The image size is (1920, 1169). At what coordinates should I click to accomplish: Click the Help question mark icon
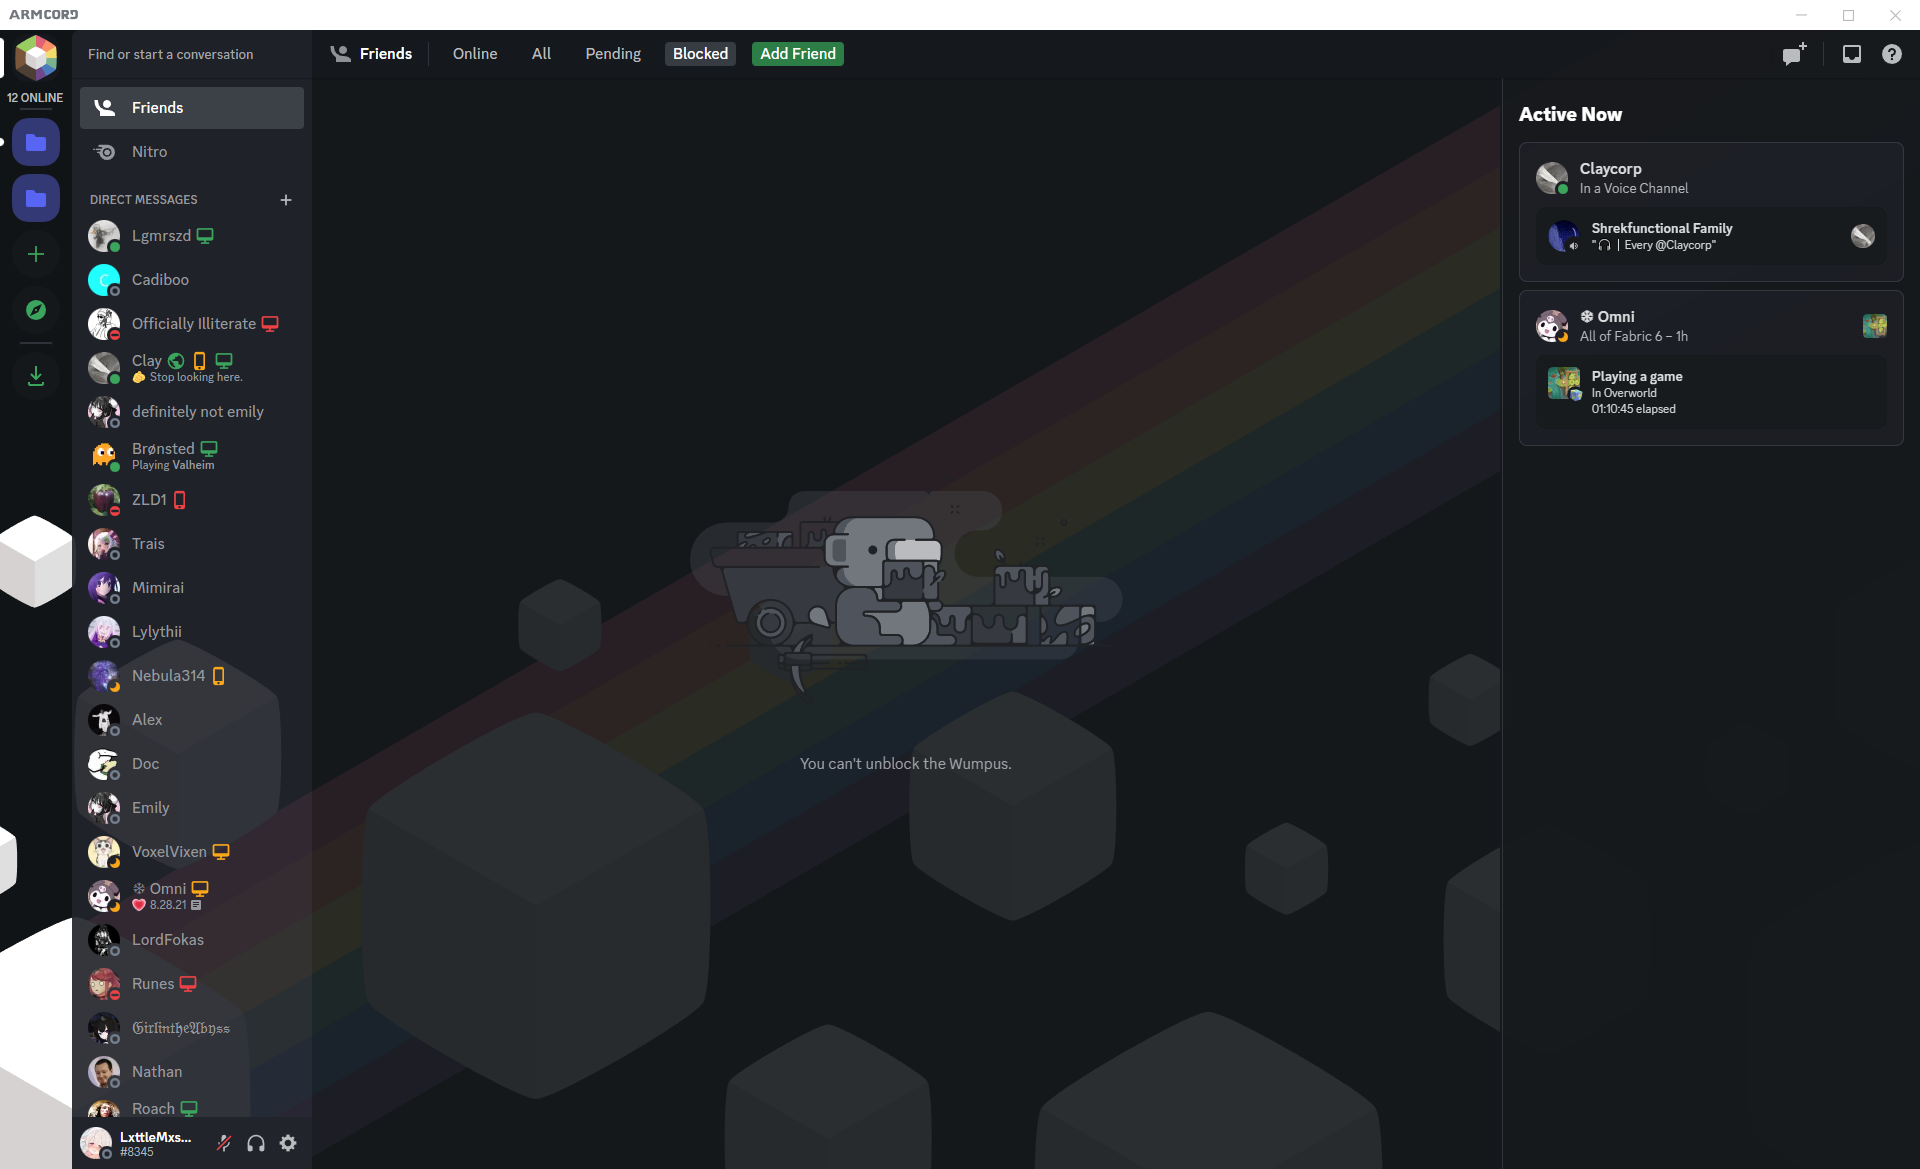click(1891, 54)
